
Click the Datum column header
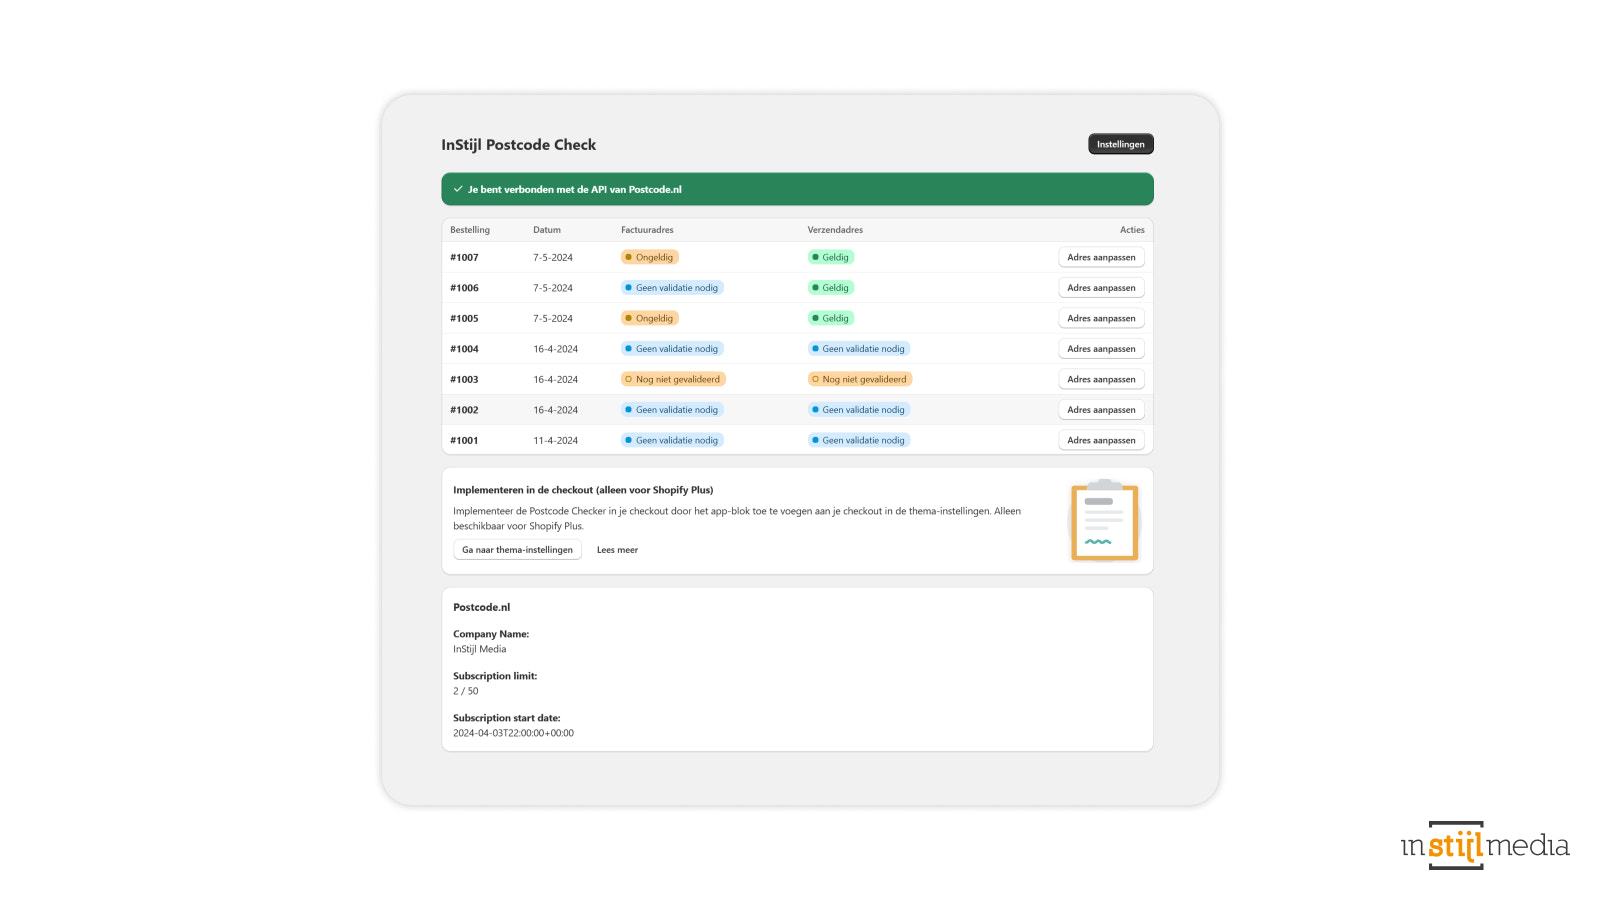click(547, 230)
